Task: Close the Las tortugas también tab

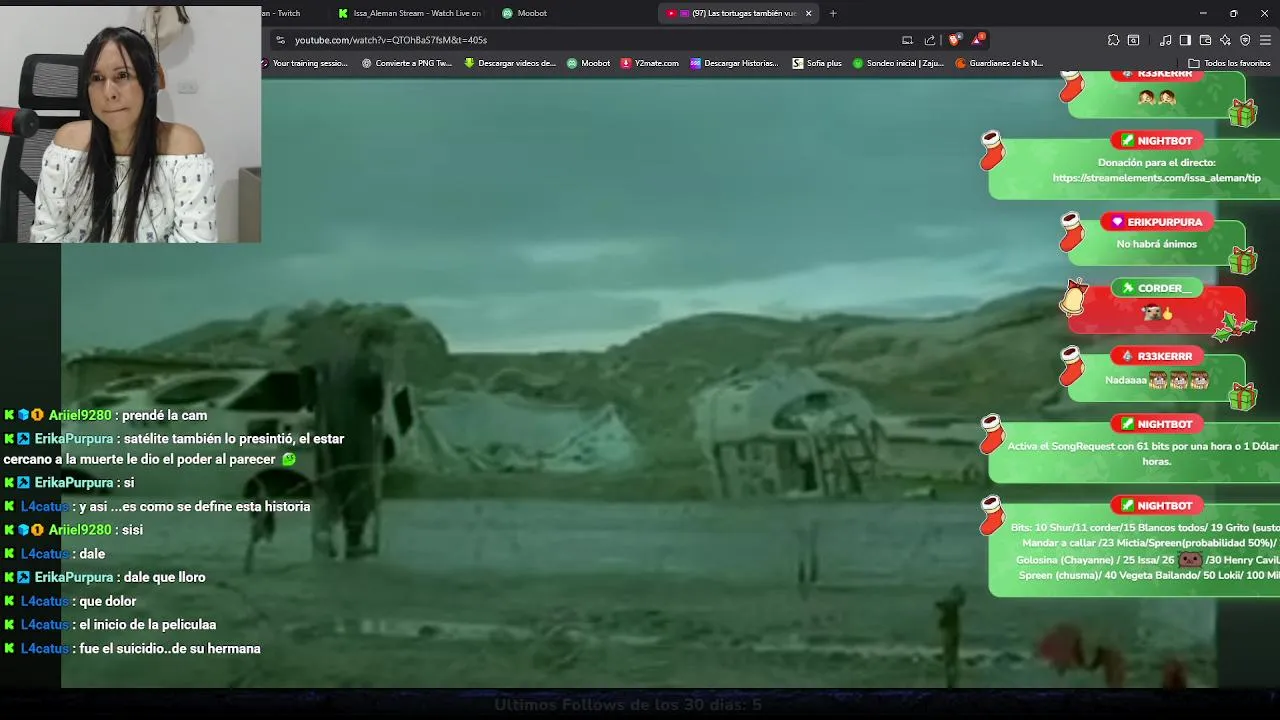Action: pyautogui.click(x=808, y=13)
